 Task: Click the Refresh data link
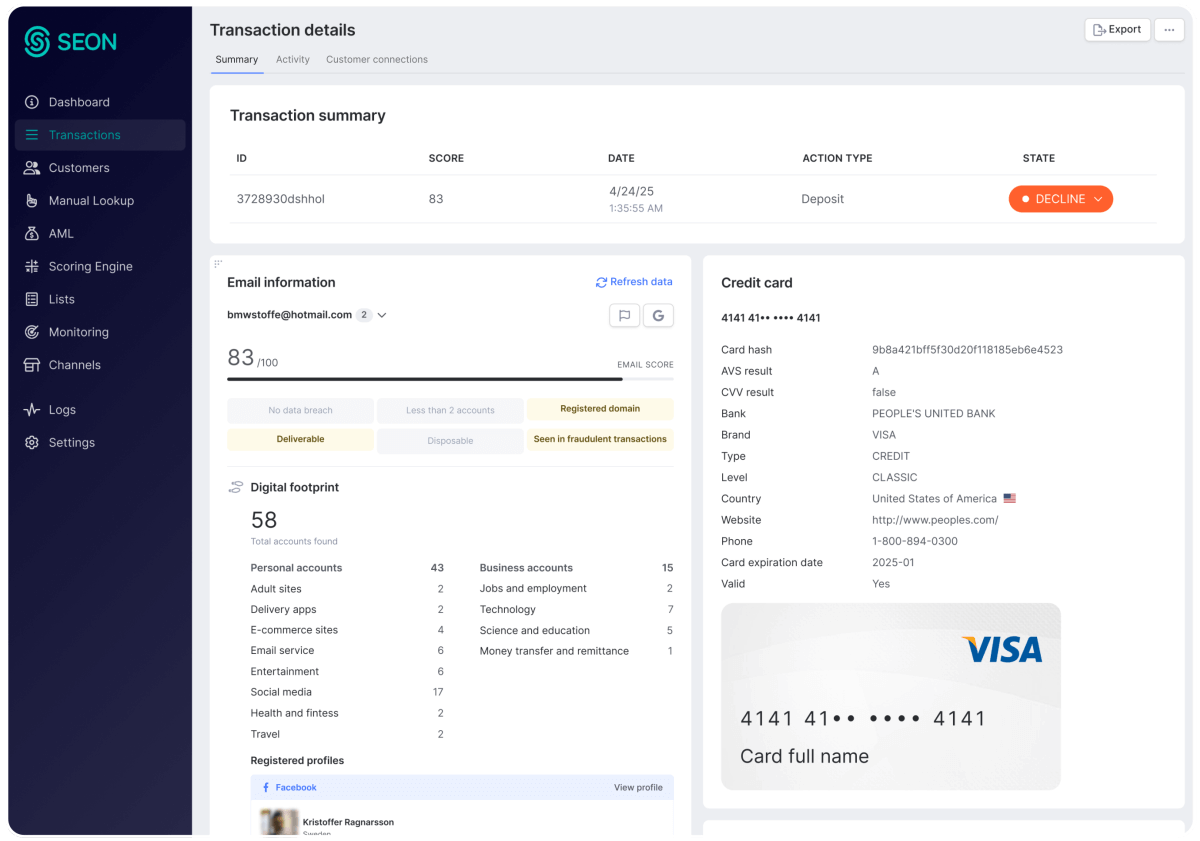634,282
